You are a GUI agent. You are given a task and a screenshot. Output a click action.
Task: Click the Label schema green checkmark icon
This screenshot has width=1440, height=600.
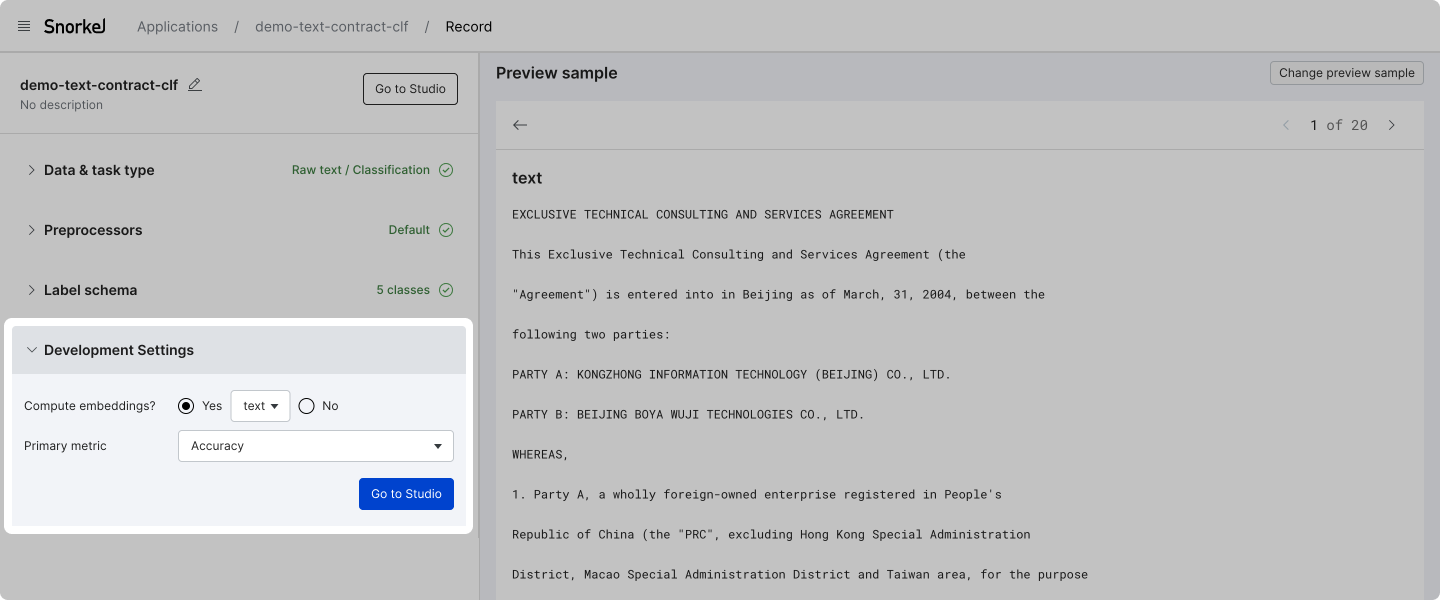[x=446, y=290]
